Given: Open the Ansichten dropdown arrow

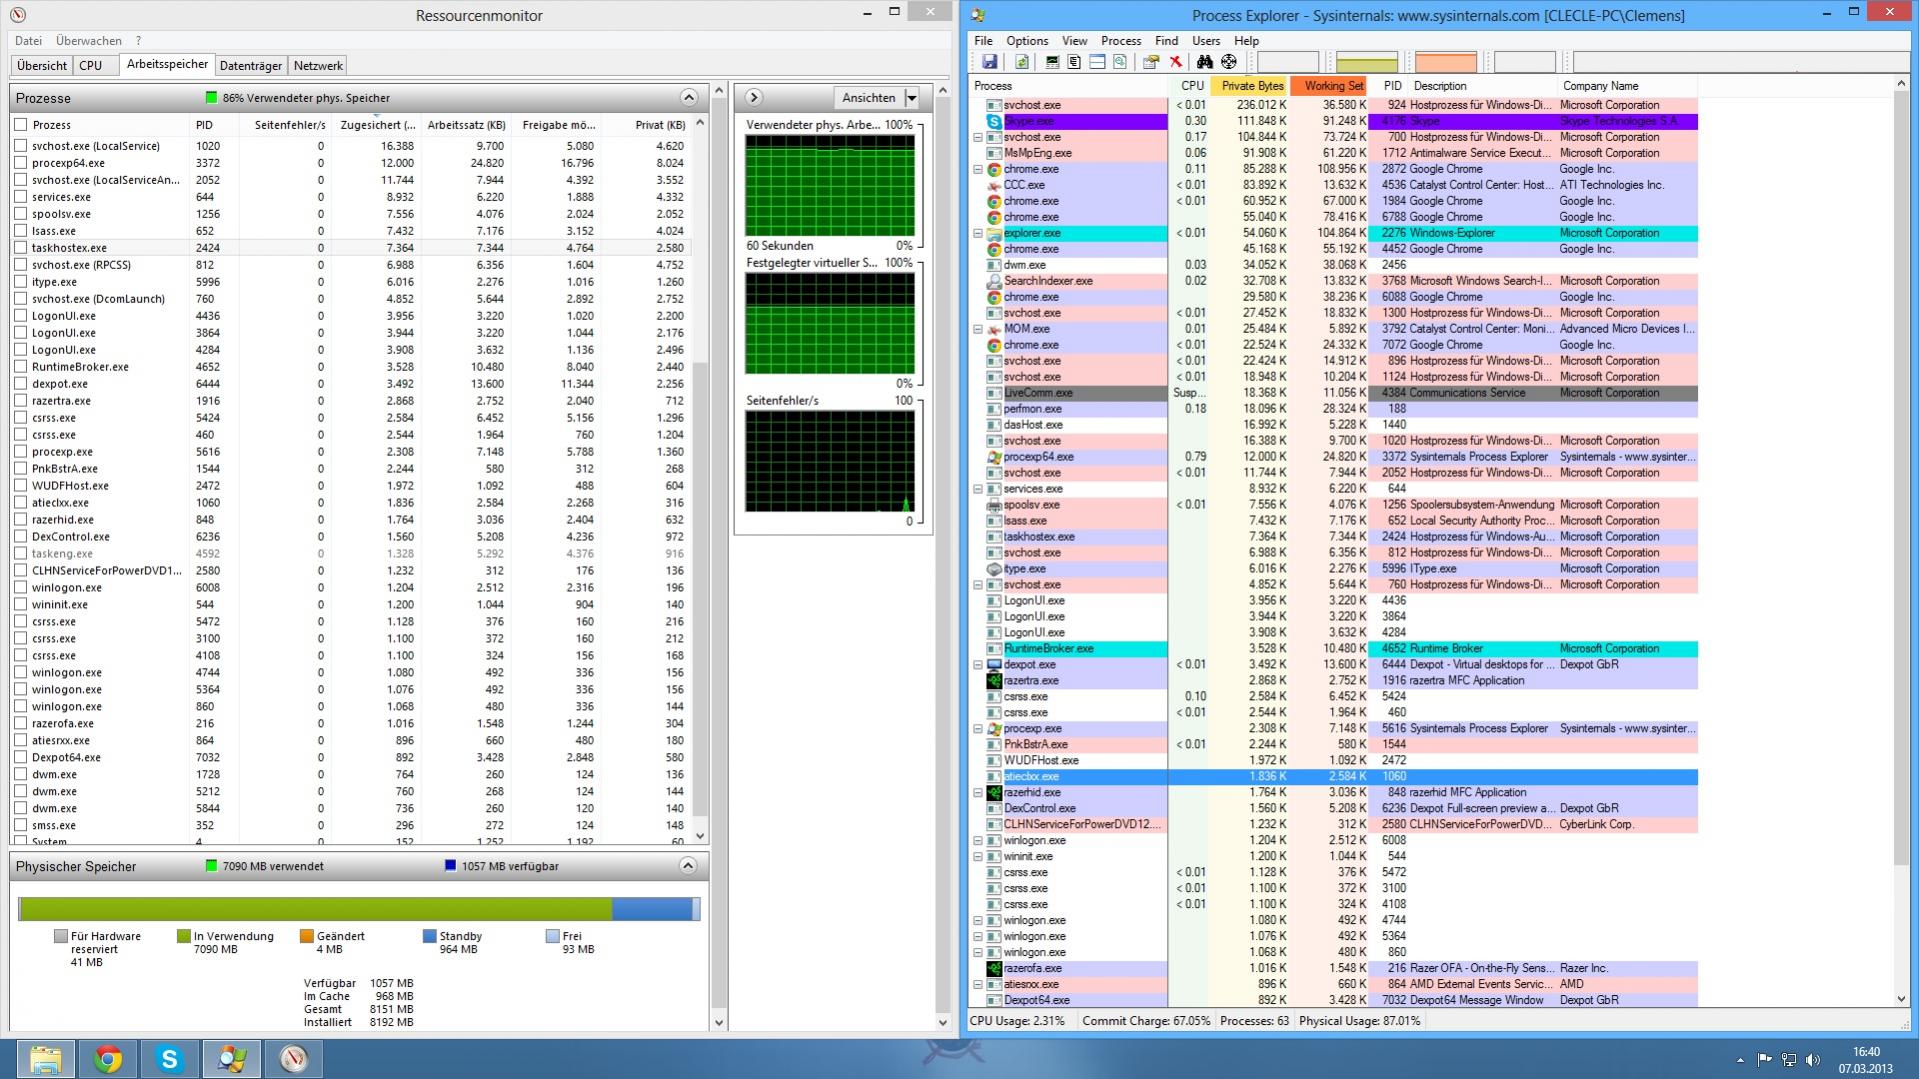Looking at the screenshot, I should (x=911, y=98).
